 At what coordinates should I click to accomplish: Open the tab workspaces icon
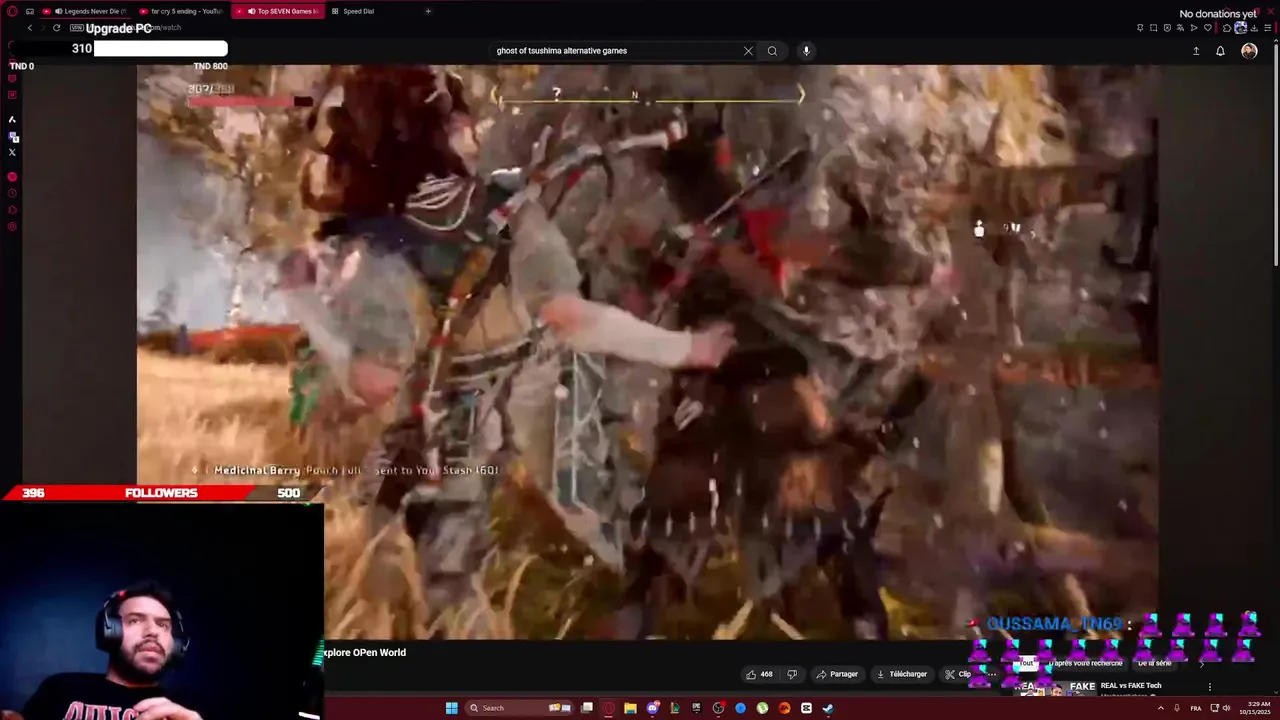coord(30,11)
